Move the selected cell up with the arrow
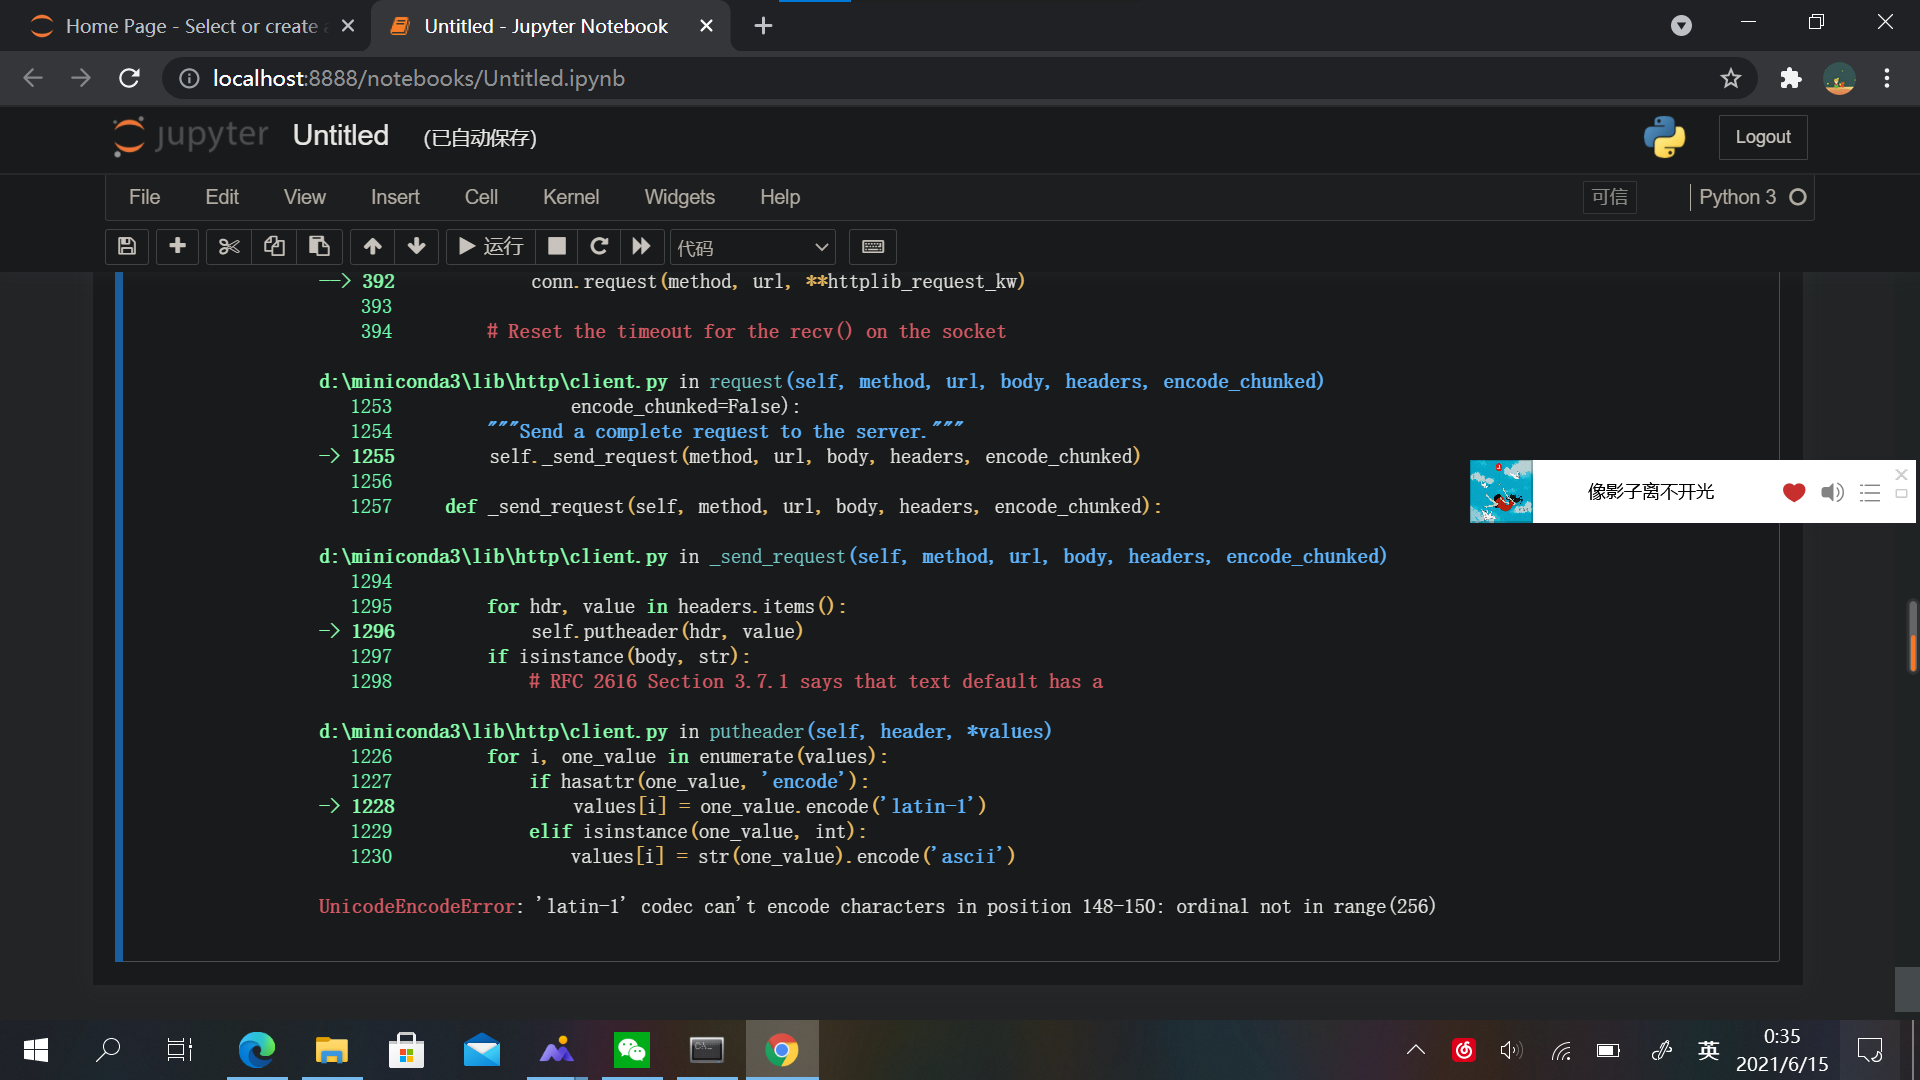 (372, 247)
